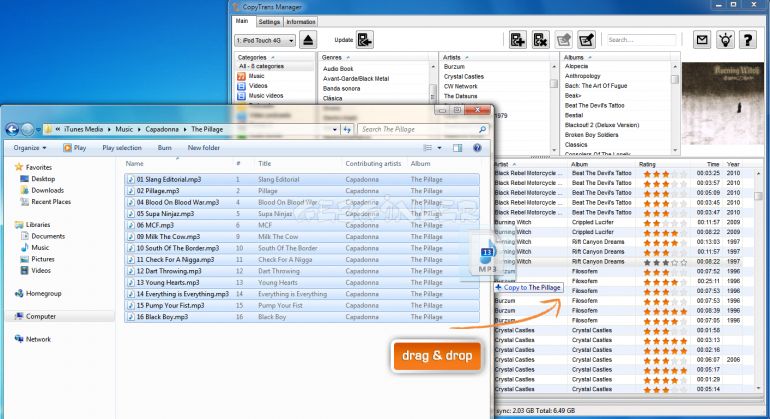Select Burzum in Artists list
Viewport: 770px width, 419px height.
pos(454,67)
